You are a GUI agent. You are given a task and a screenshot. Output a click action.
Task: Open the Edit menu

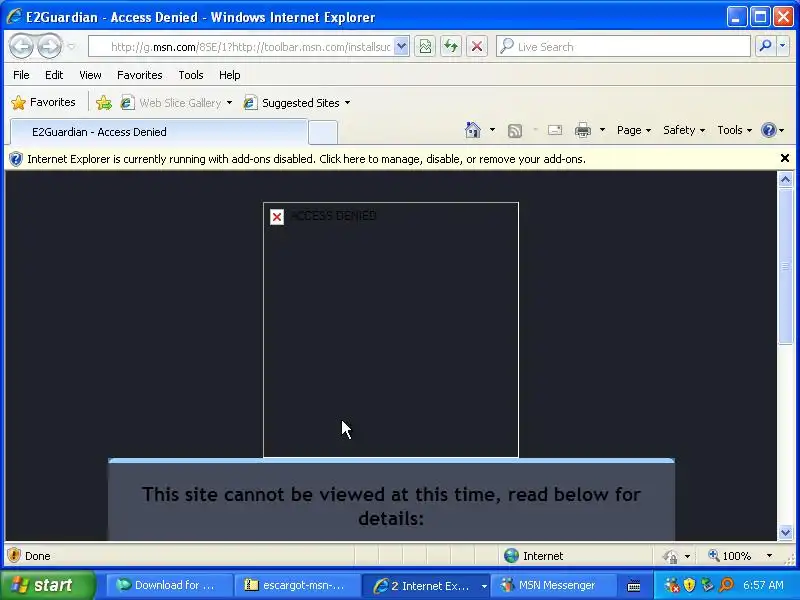[x=54, y=75]
